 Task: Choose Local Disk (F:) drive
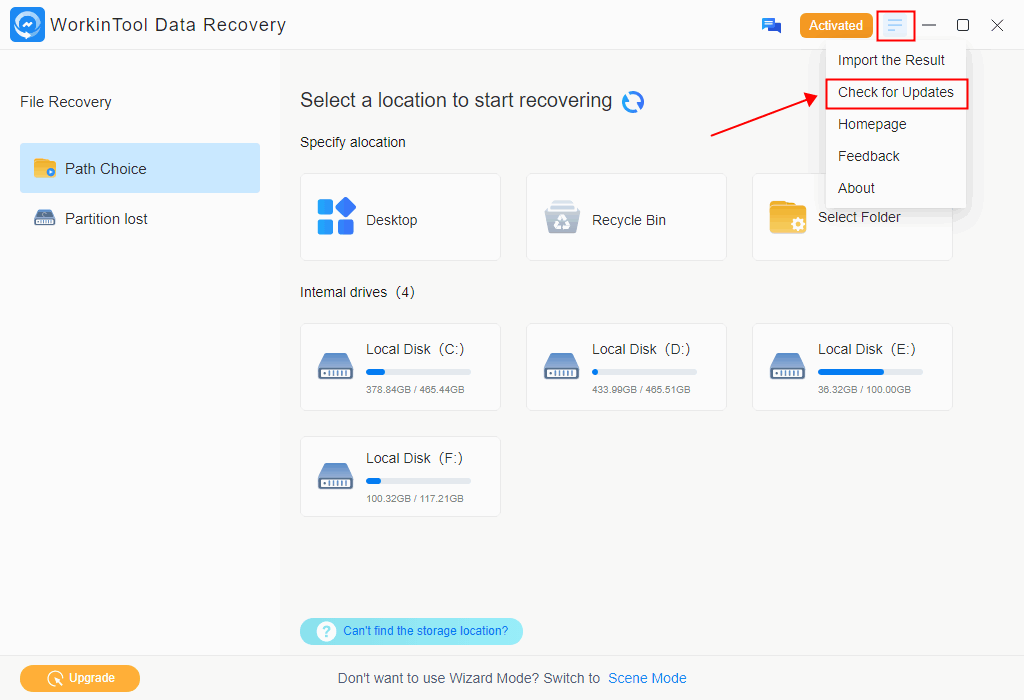click(400, 476)
